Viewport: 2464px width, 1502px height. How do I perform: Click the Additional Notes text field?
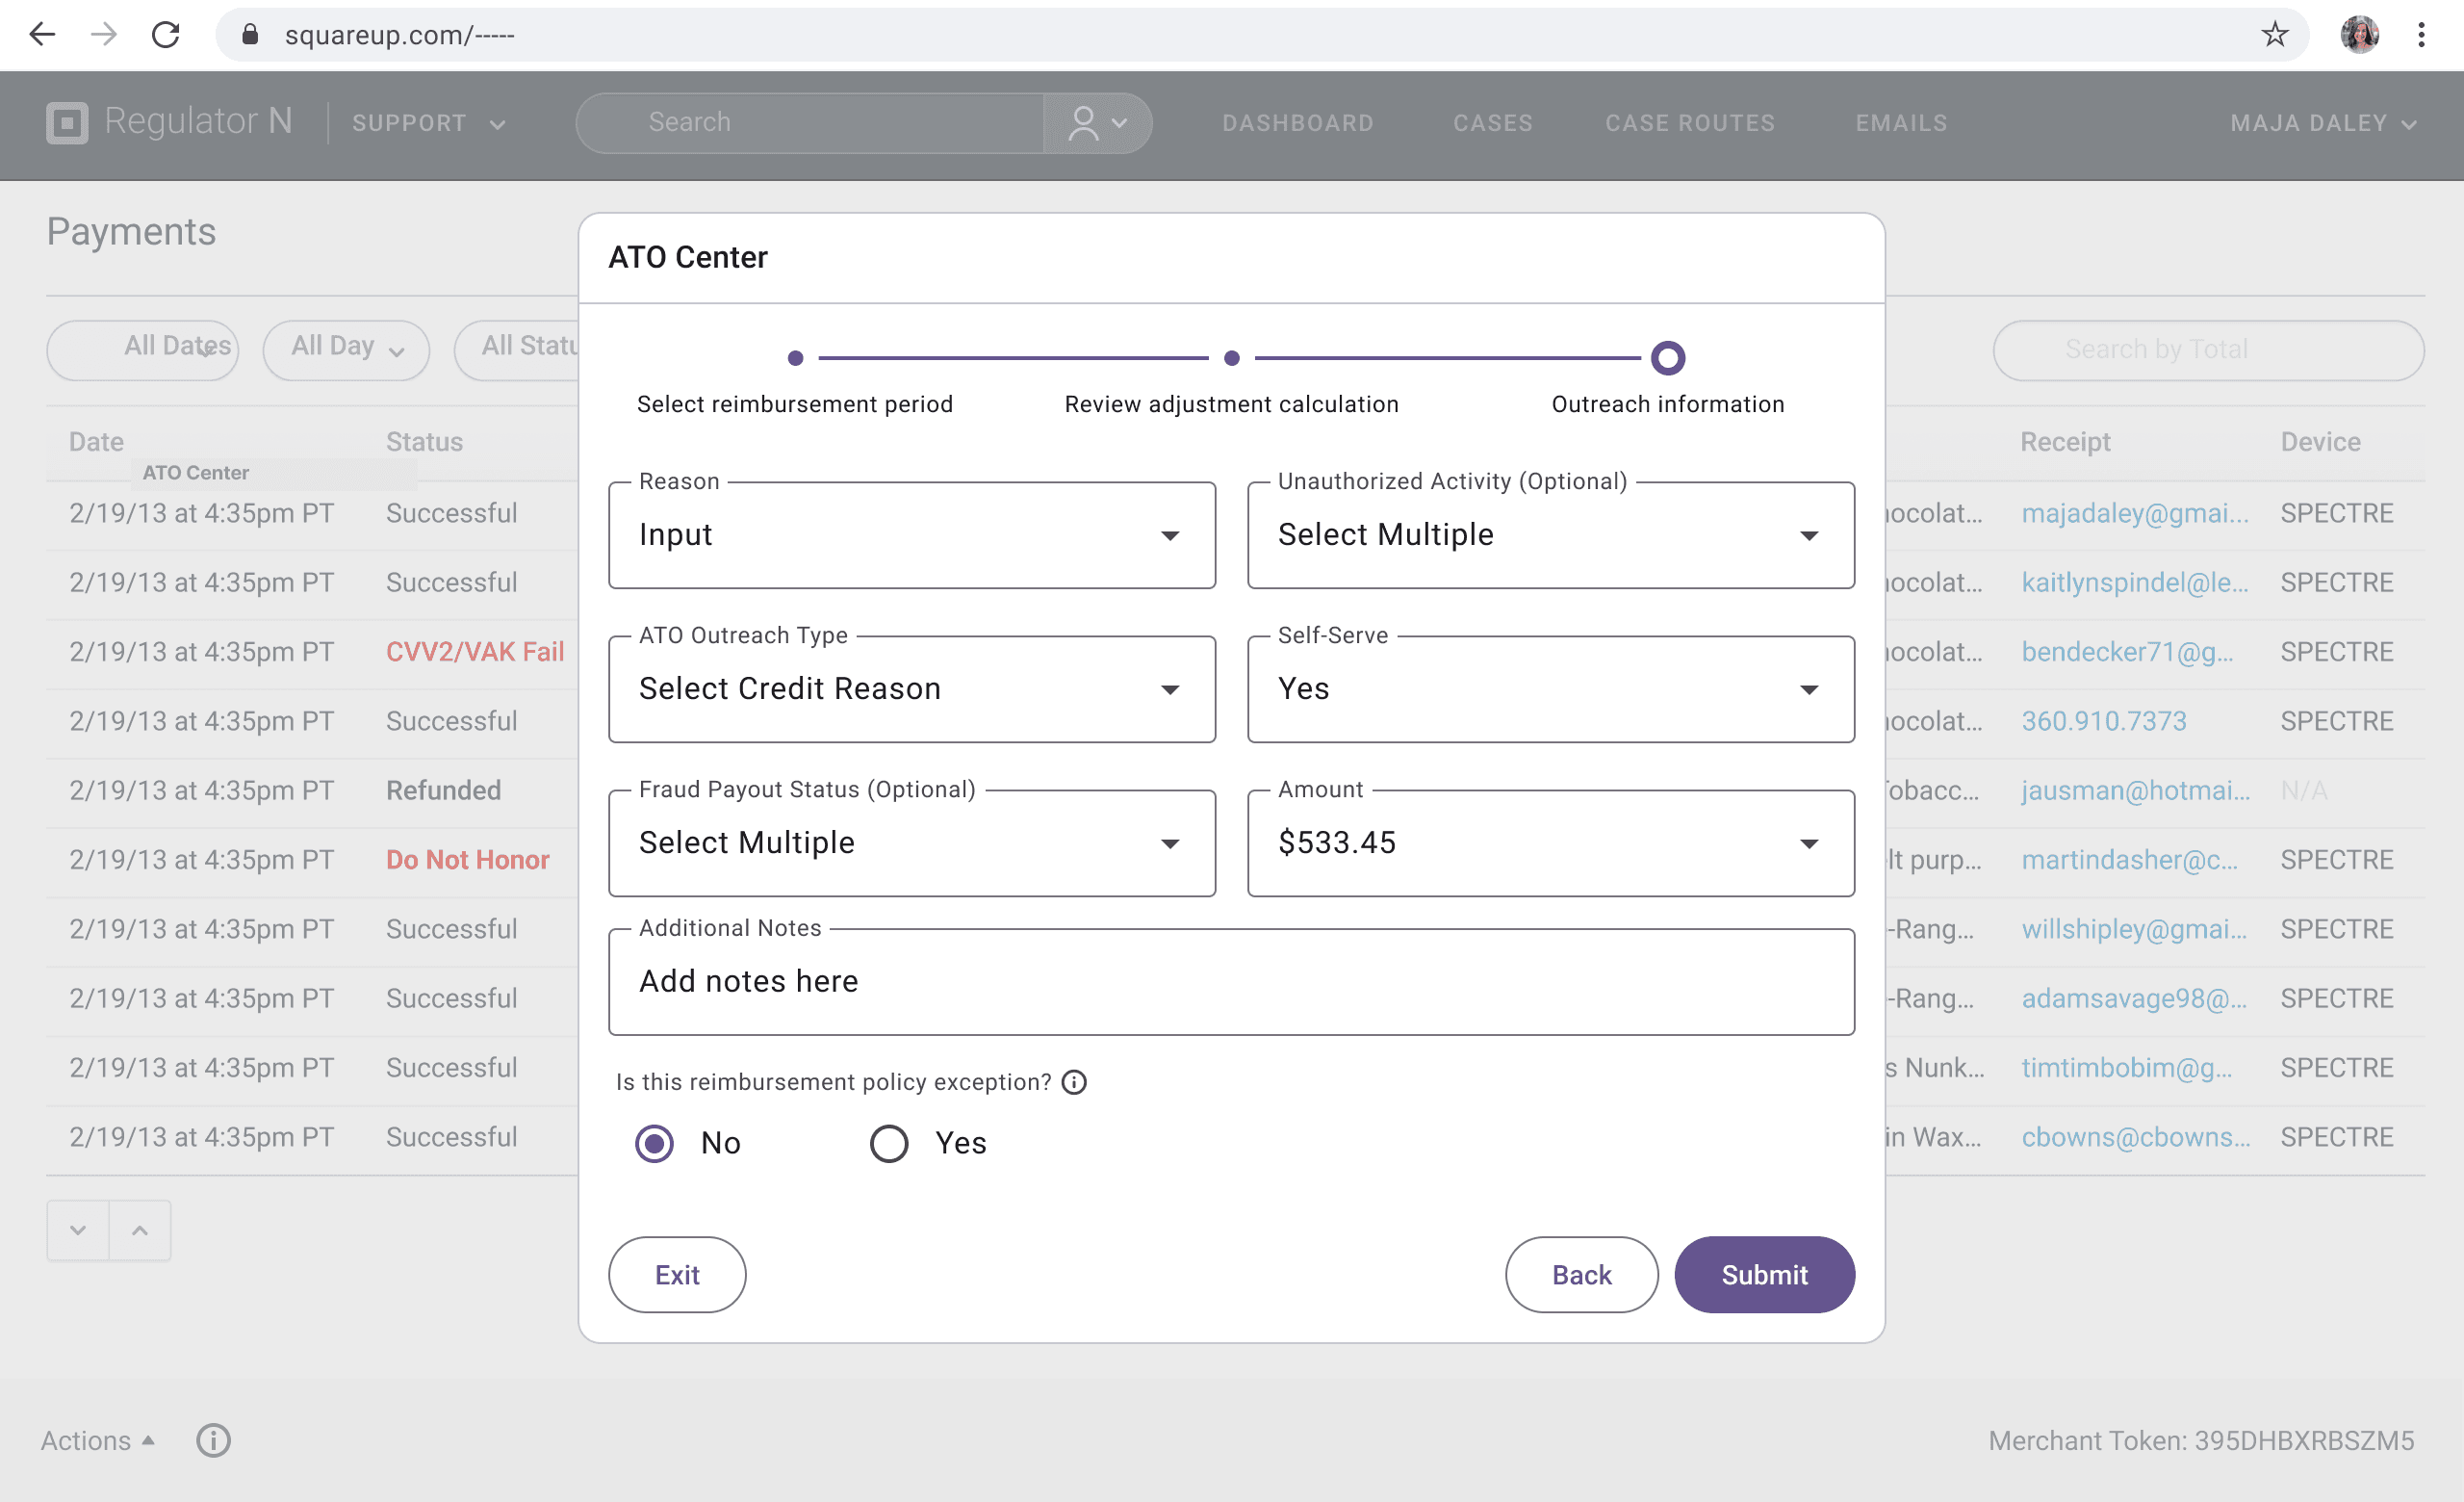point(1231,982)
